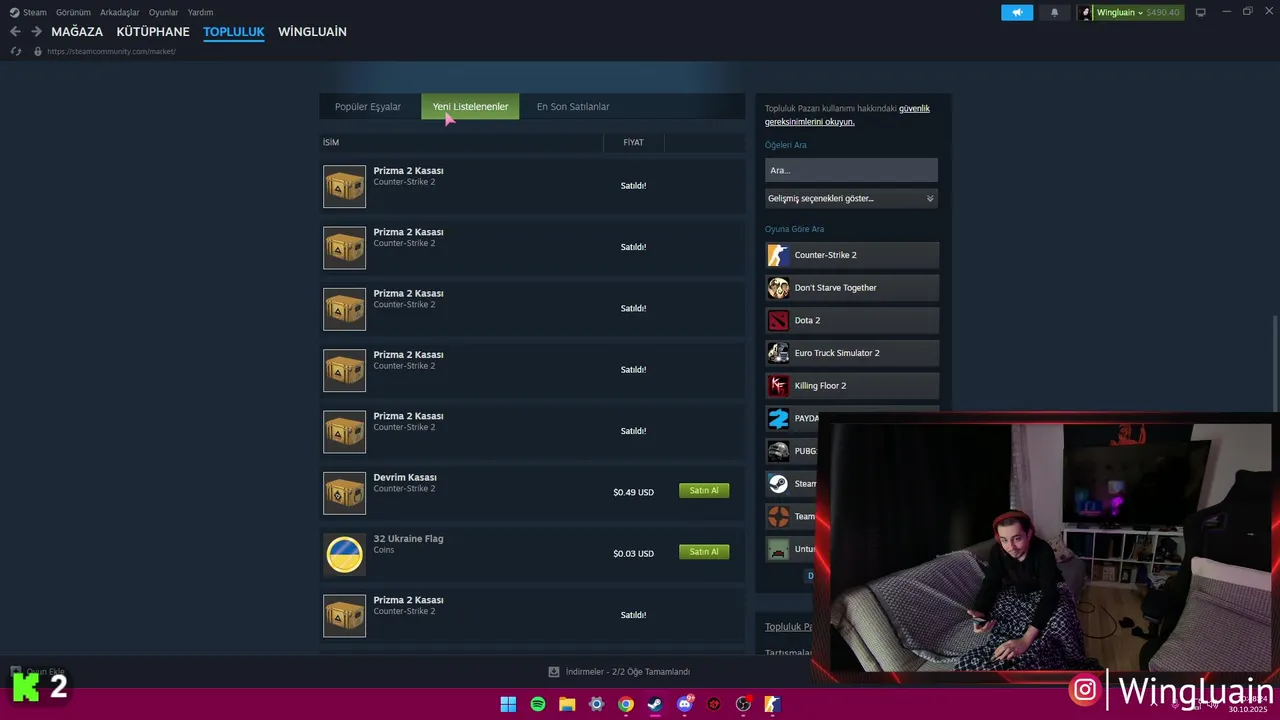Click the FİYAT column header
The image size is (1280, 720).
coord(633,143)
